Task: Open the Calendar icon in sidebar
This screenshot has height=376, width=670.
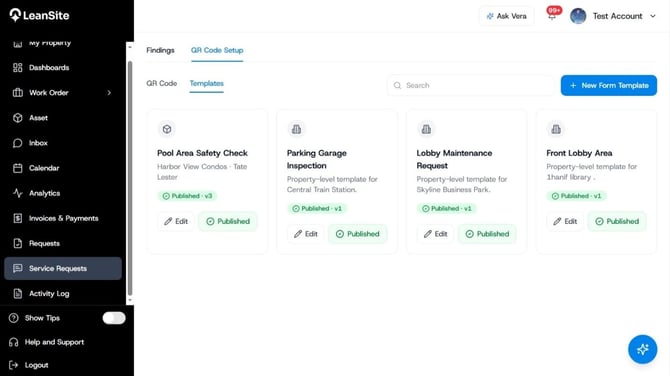Action: 18,168
